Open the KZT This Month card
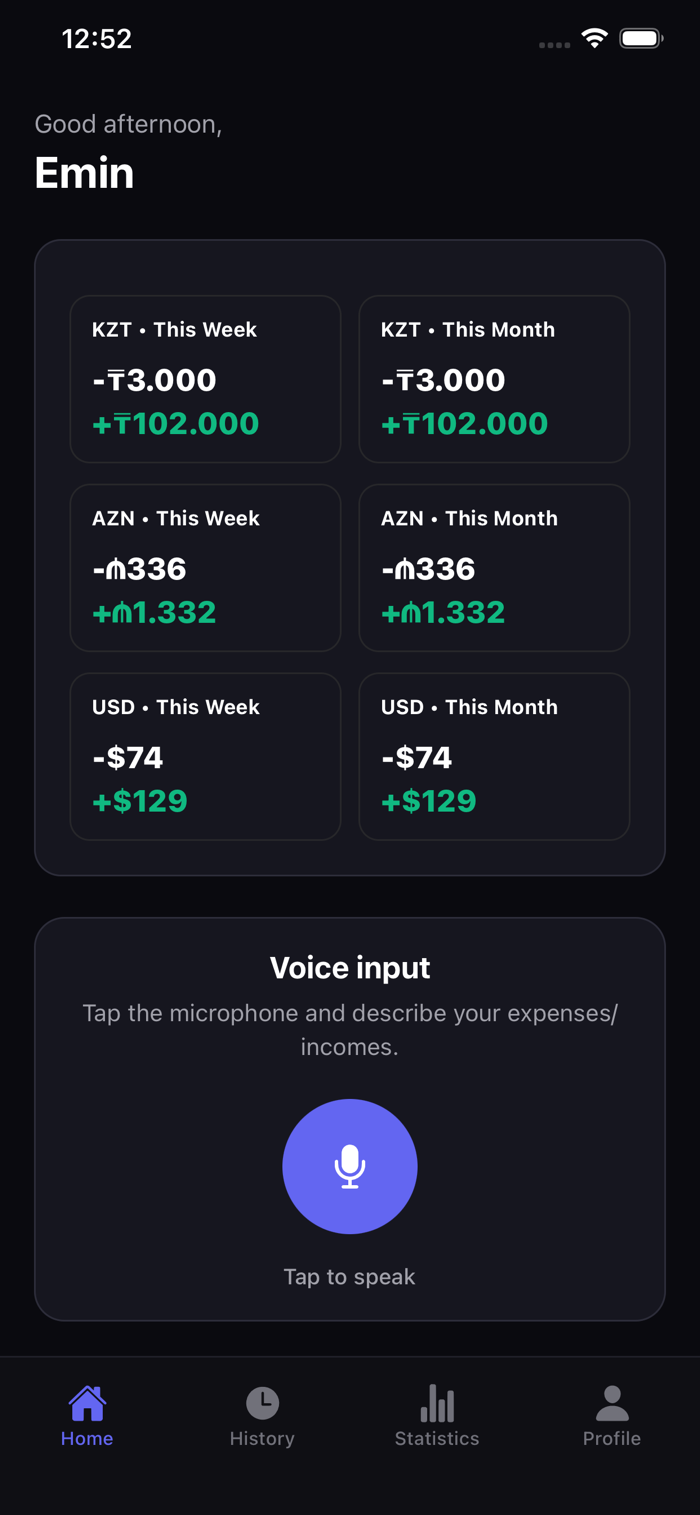Screen dimensions: 700x1515 pyautogui.click(x=494, y=379)
